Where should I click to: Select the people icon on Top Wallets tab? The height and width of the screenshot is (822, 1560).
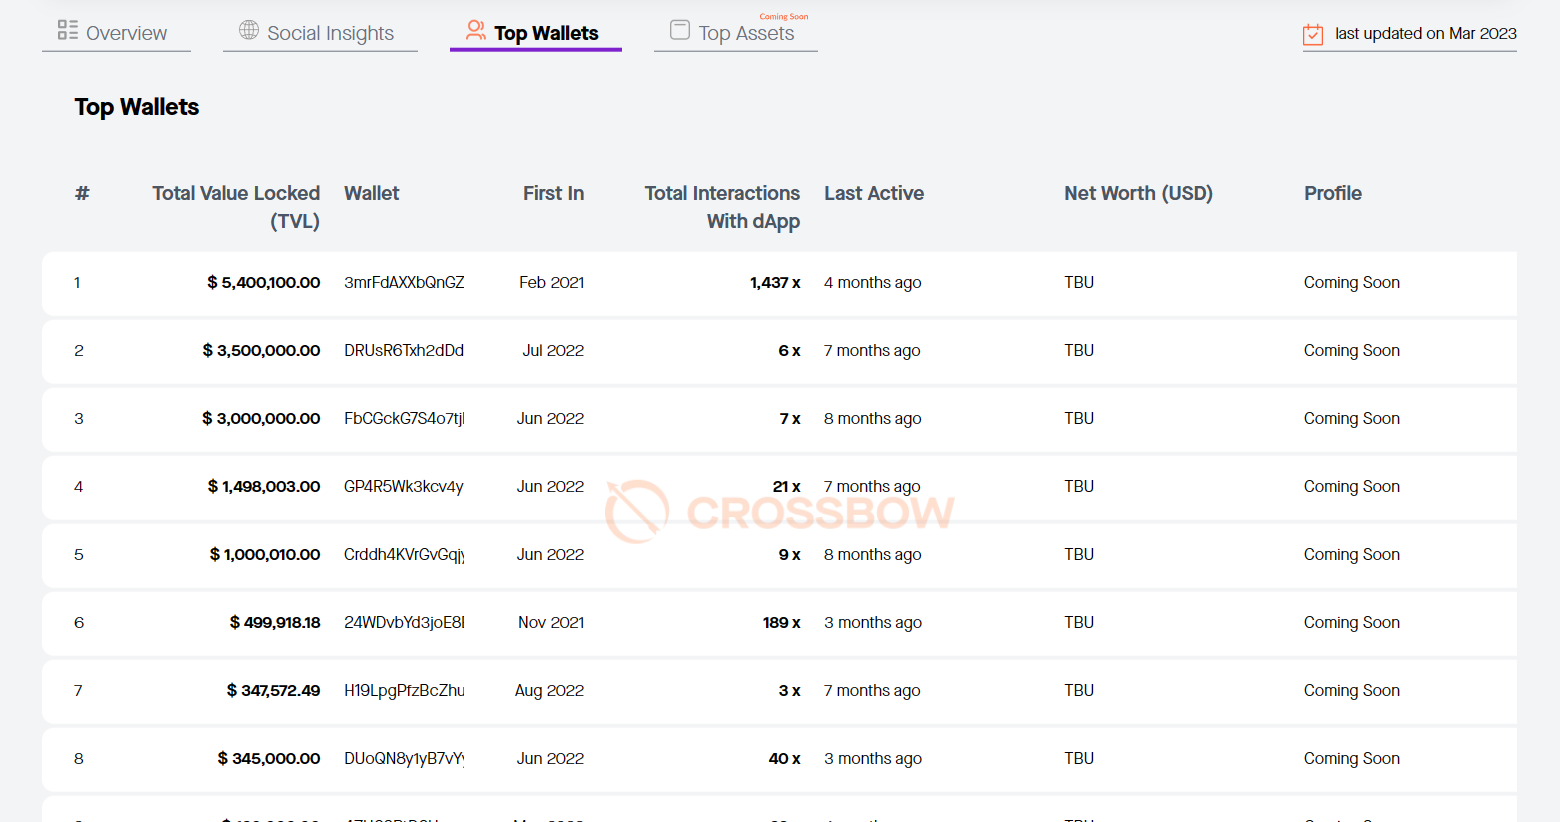(x=474, y=31)
